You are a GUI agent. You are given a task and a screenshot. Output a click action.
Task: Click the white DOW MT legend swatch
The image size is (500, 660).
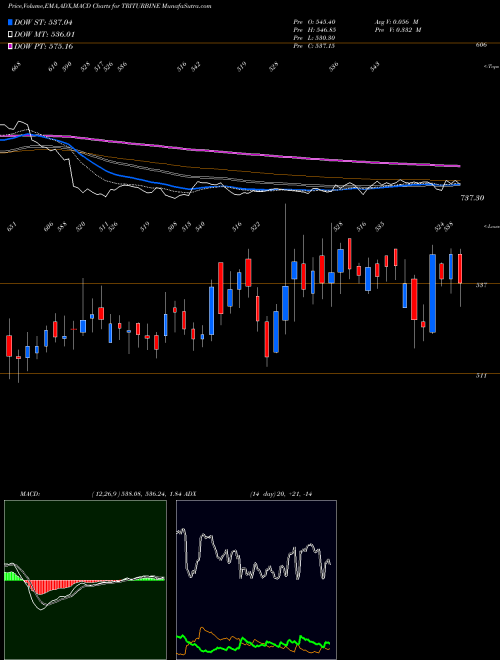click(x=11, y=35)
